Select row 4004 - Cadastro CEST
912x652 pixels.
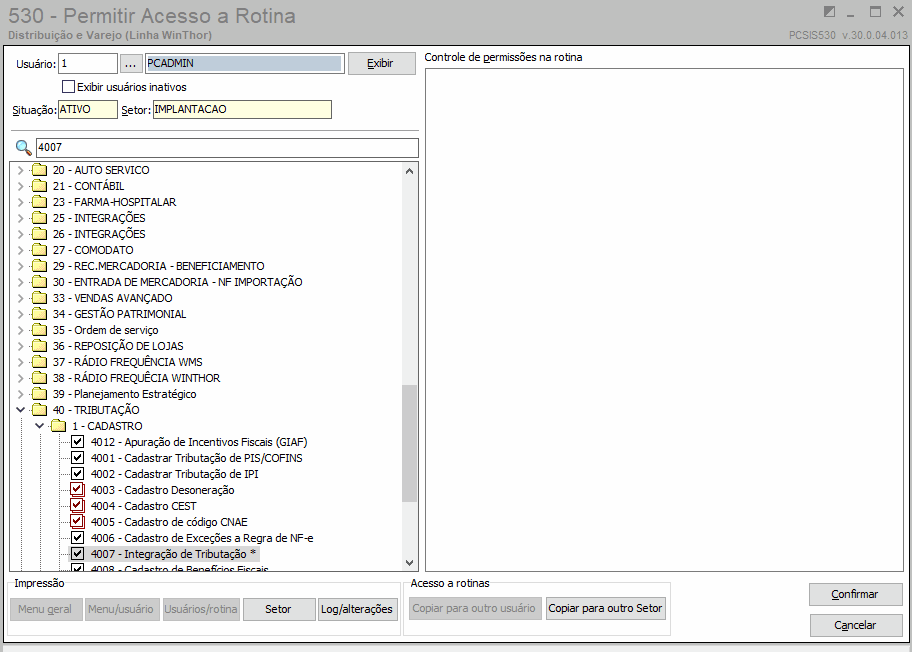144,506
